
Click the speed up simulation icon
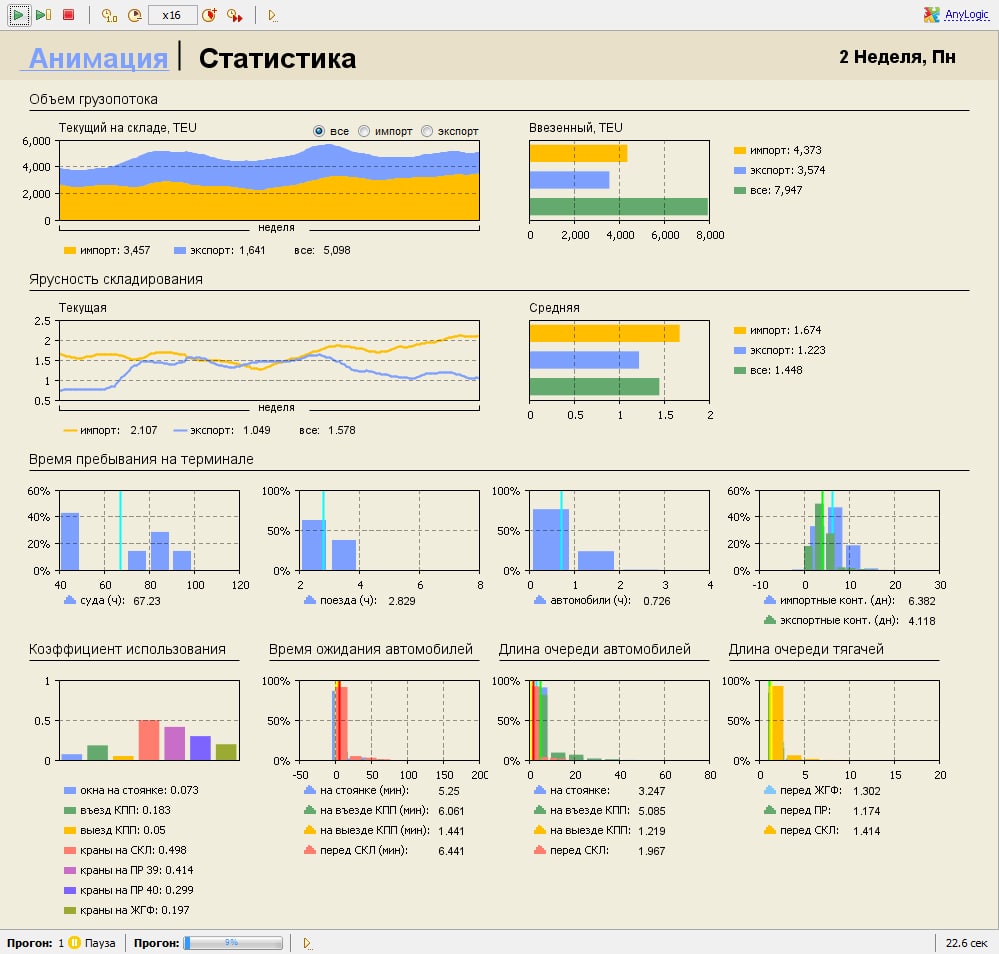tap(209, 15)
